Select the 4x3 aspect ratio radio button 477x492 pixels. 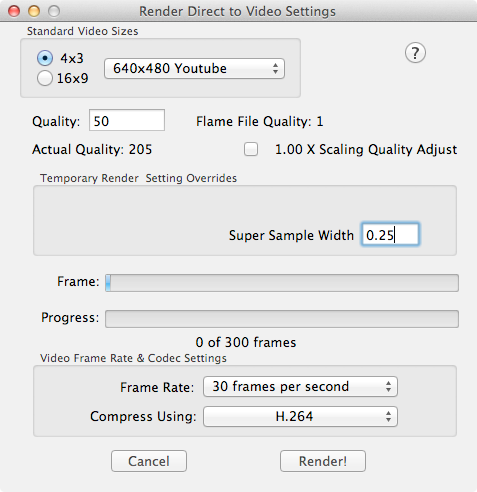pos(45,58)
